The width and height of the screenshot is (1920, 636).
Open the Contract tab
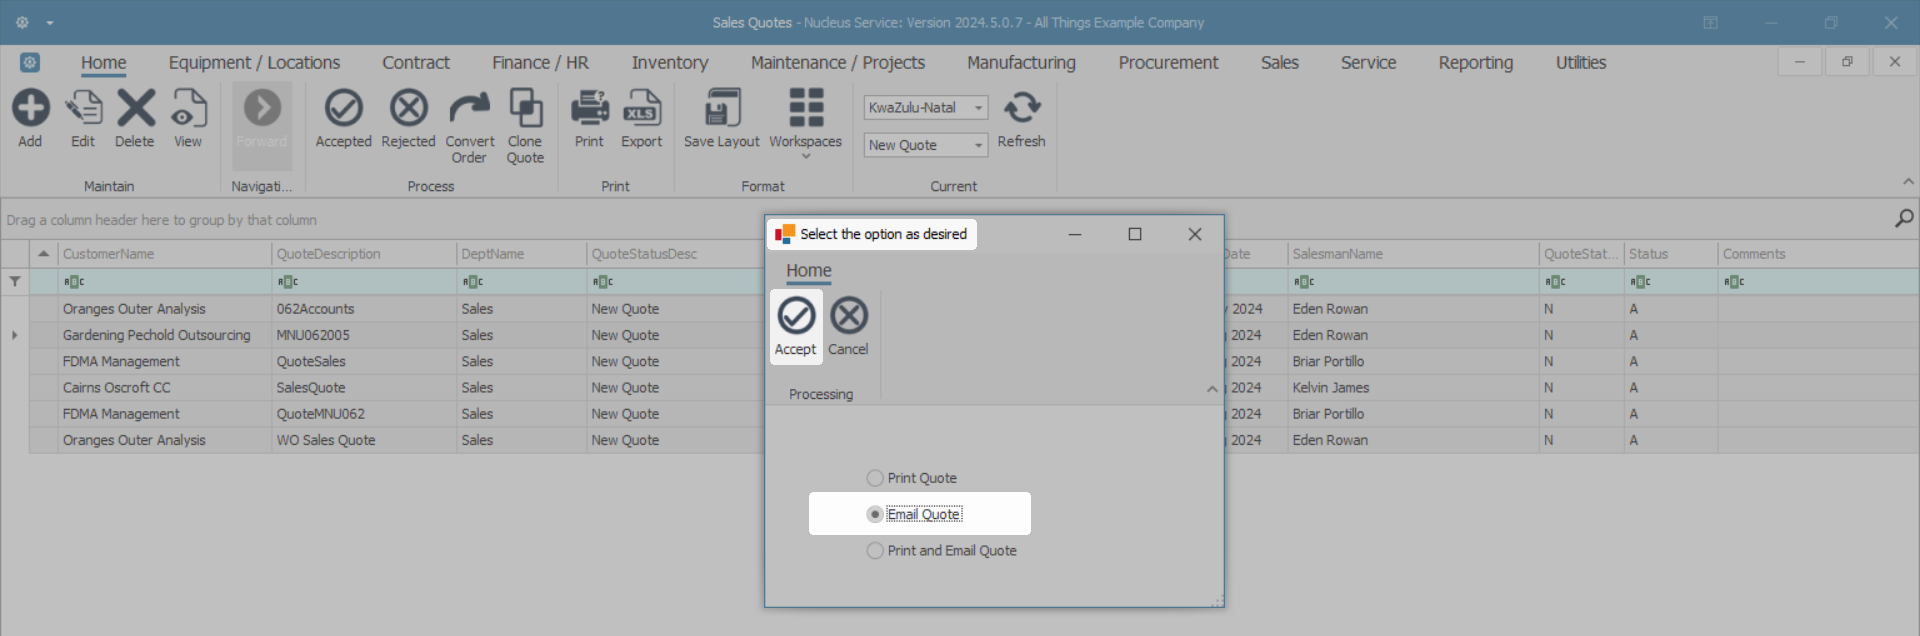click(x=416, y=62)
